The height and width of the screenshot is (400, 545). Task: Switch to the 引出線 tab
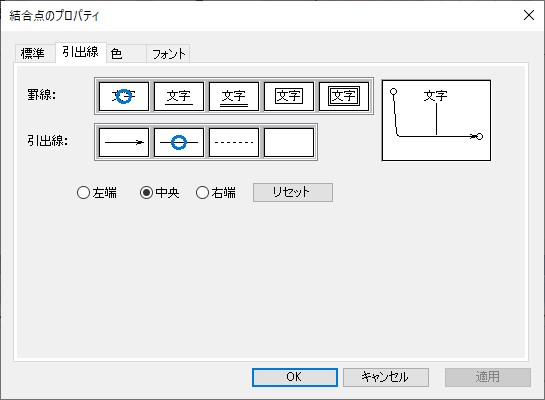(81, 52)
